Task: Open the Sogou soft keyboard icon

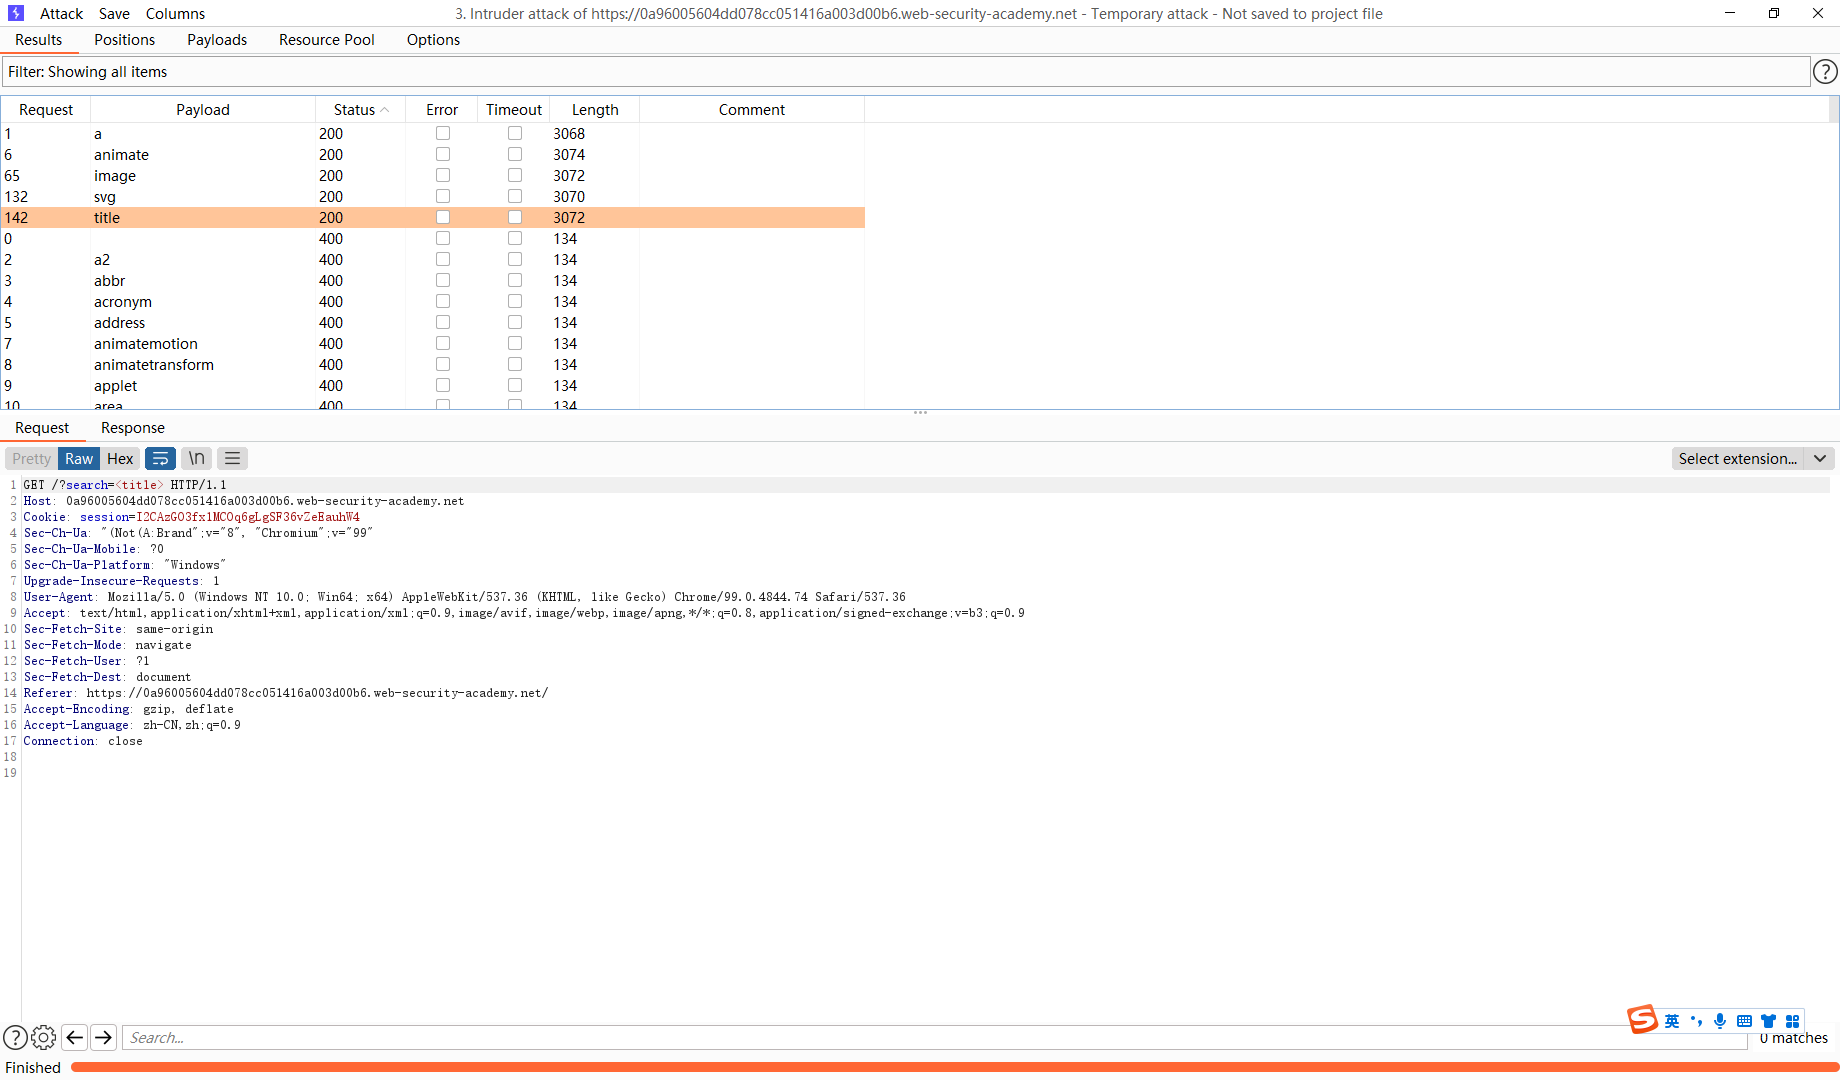Action: [x=1744, y=1021]
